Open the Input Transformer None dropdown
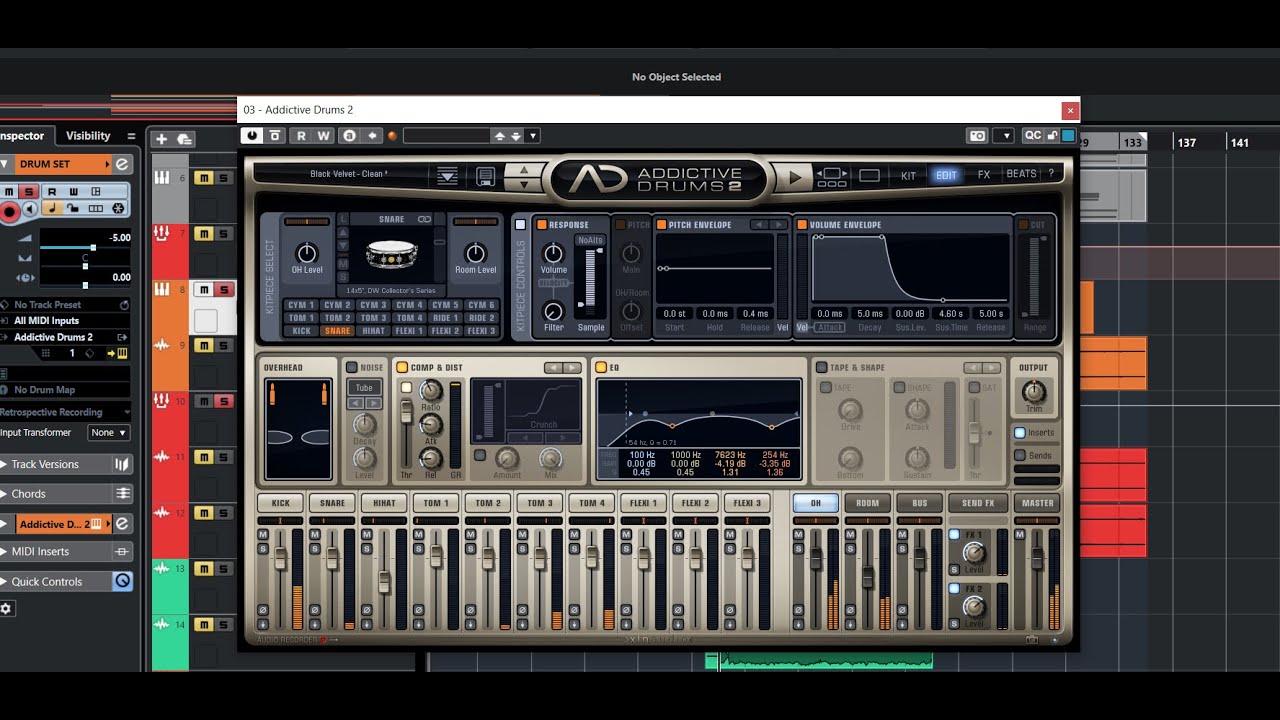This screenshot has height=720, width=1280. pos(109,433)
